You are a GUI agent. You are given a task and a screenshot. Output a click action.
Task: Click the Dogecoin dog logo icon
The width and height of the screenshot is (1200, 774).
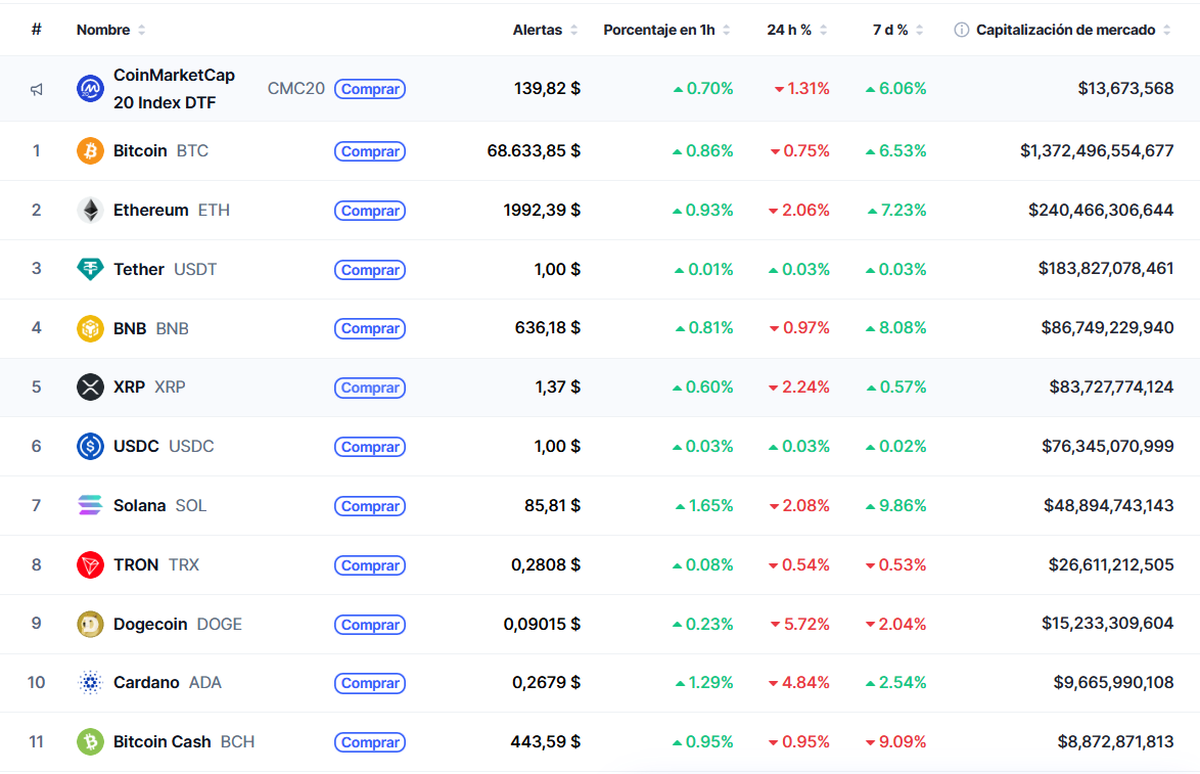point(90,624)
